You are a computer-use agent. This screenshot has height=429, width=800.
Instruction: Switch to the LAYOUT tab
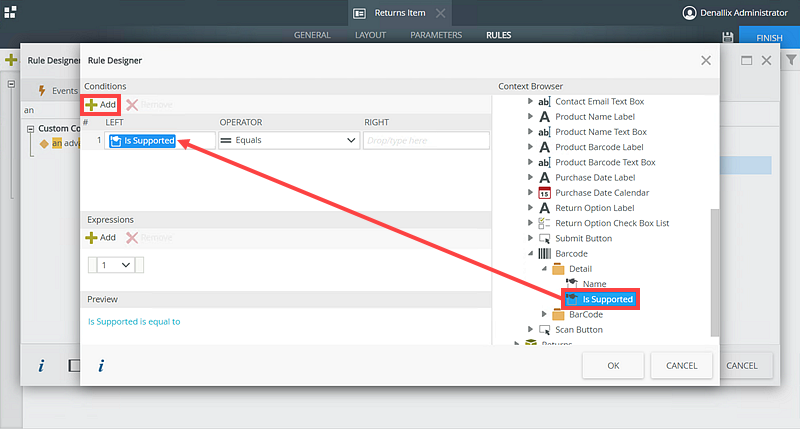[370, 35]
